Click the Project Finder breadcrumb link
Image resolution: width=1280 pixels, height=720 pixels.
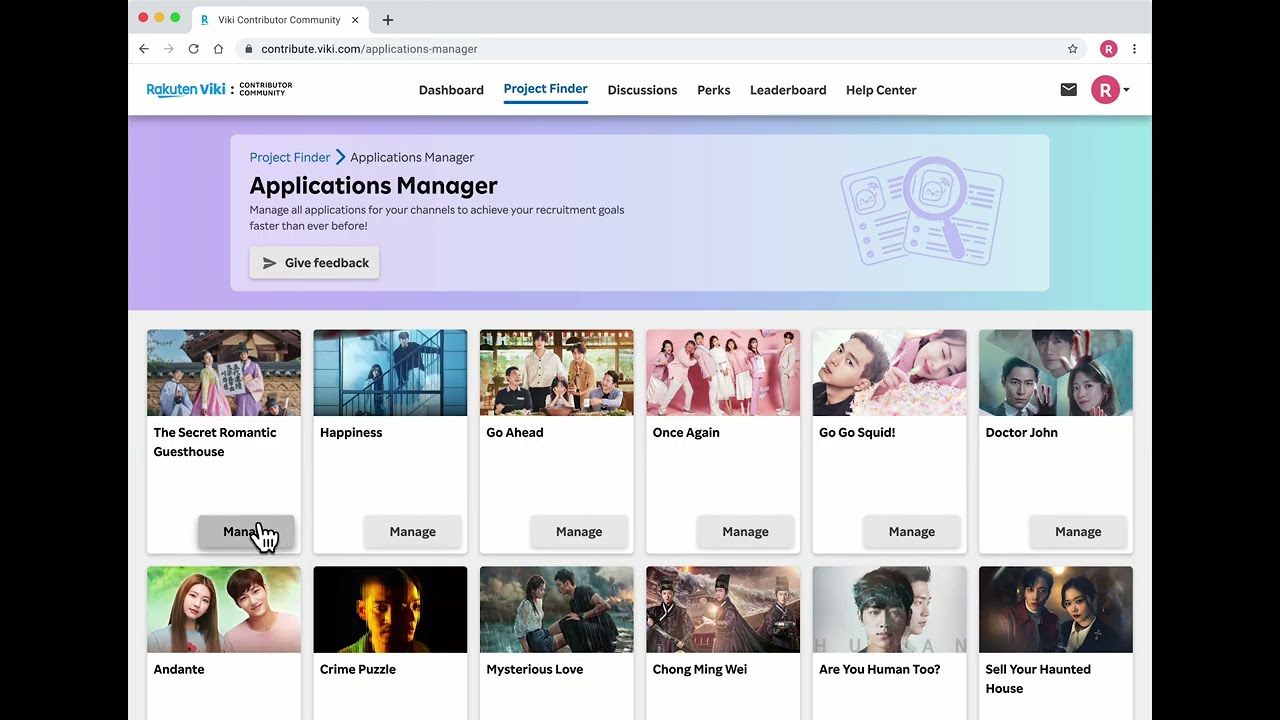pos(290,157)
